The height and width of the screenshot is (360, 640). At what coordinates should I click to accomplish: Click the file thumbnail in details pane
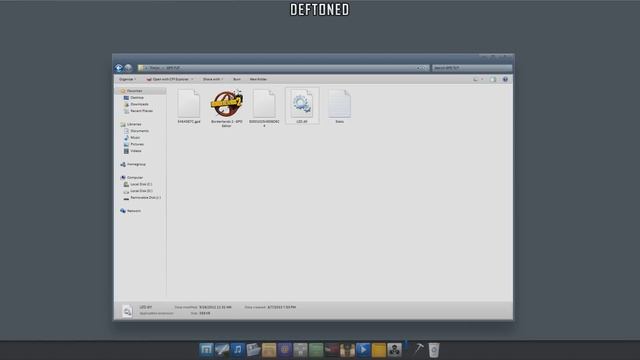point(127,311)
